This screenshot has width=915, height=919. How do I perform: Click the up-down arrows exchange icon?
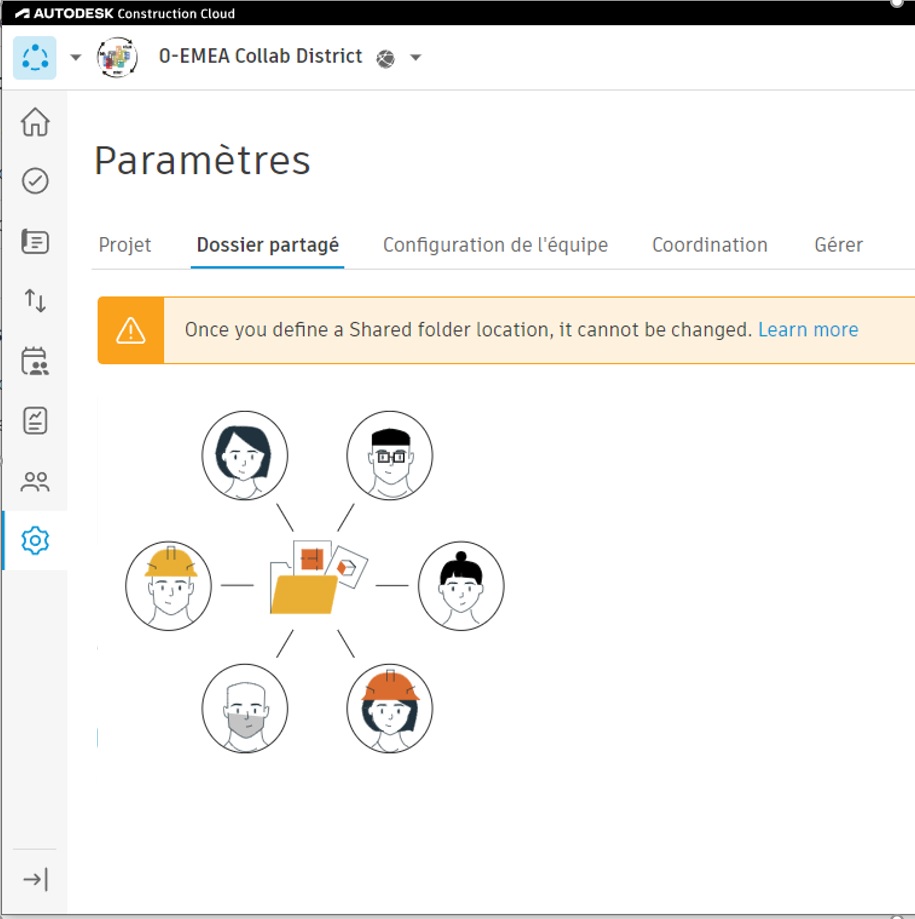(x=35, y=301)
